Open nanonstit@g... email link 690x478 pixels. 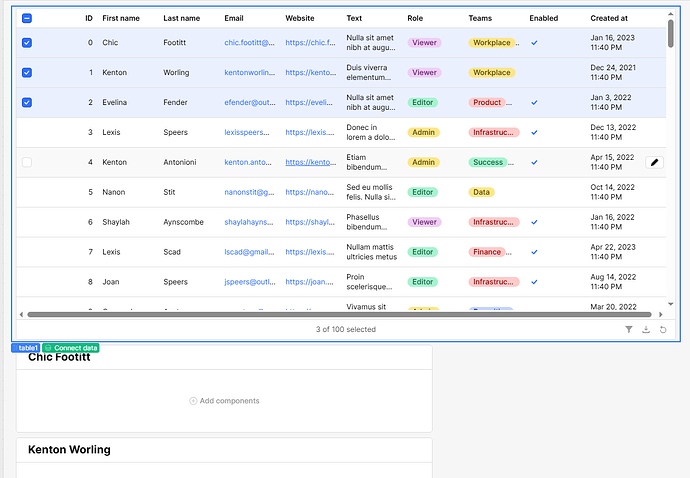(249, 192)
